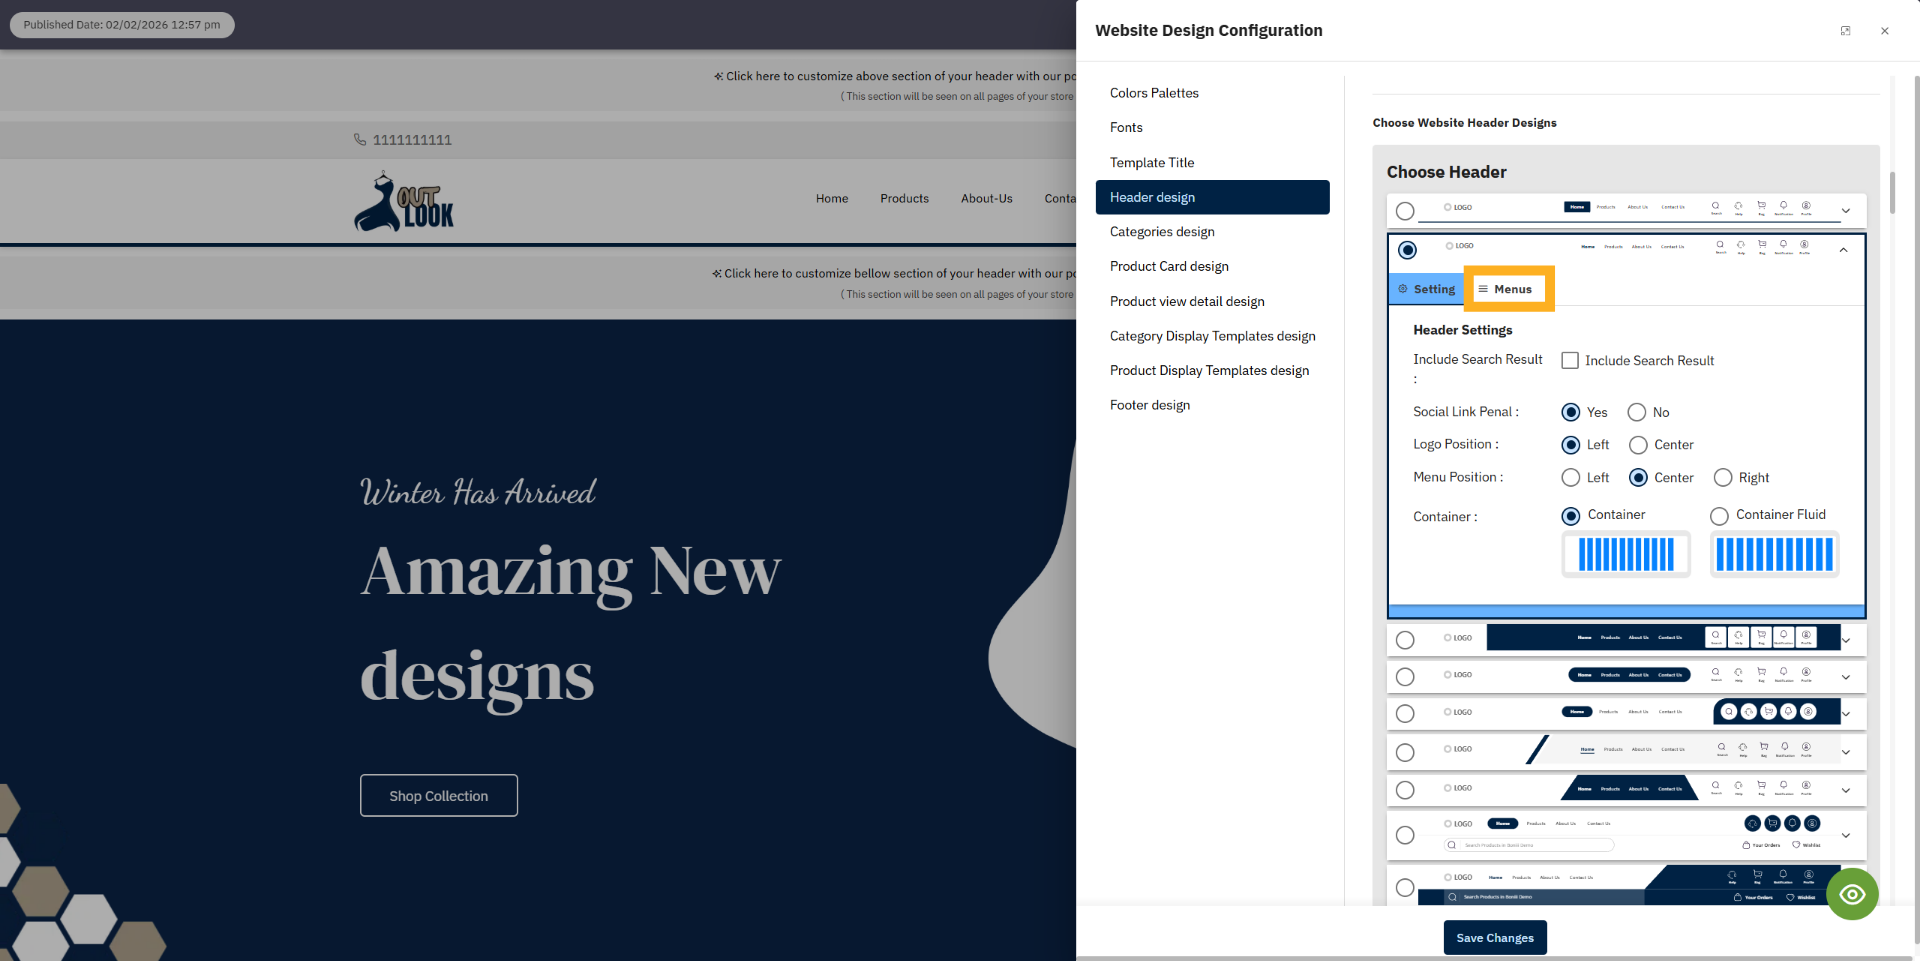Click the Bag cart icon in header preview
The width and height of the screenshot is (1920, 961).
point(1761,246)
